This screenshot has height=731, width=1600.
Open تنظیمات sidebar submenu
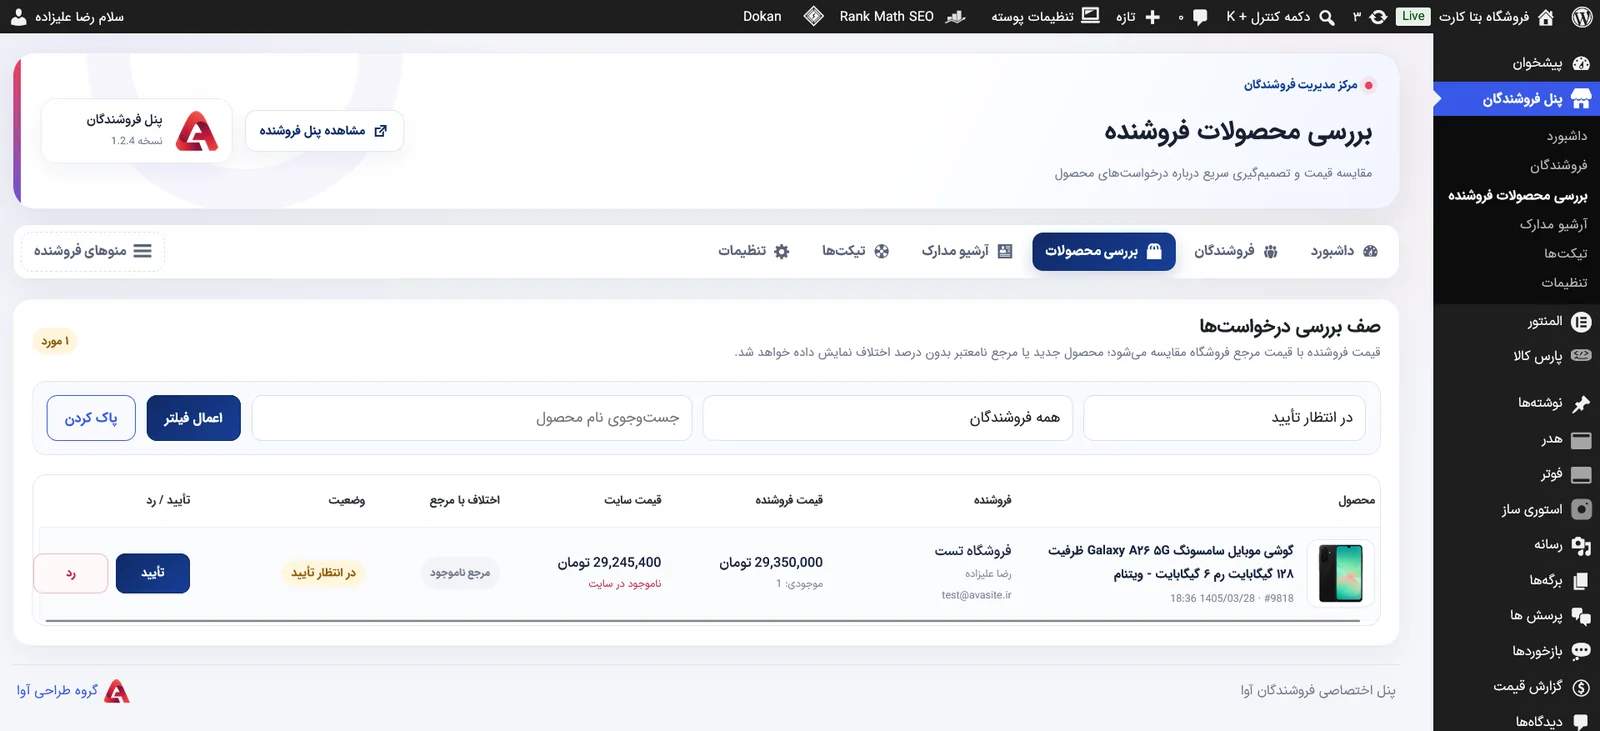point(1564,282)
